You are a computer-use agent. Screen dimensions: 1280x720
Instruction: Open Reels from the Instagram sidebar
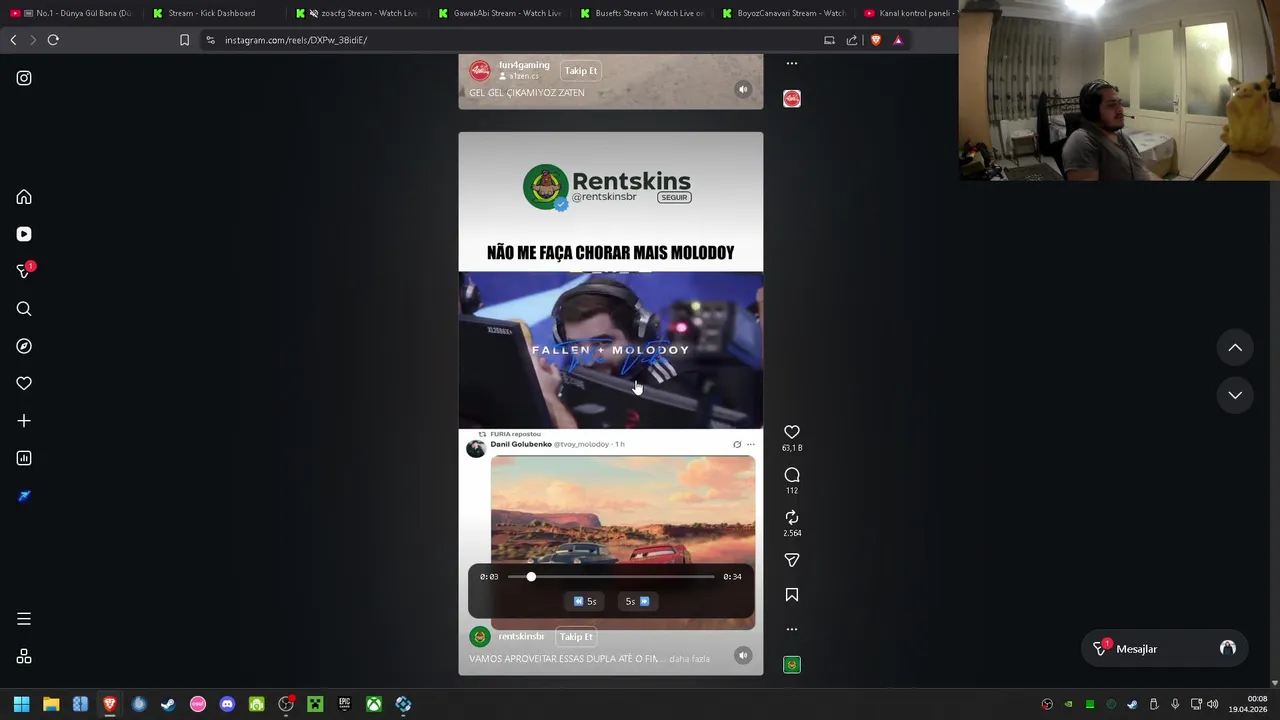point(24,234)
